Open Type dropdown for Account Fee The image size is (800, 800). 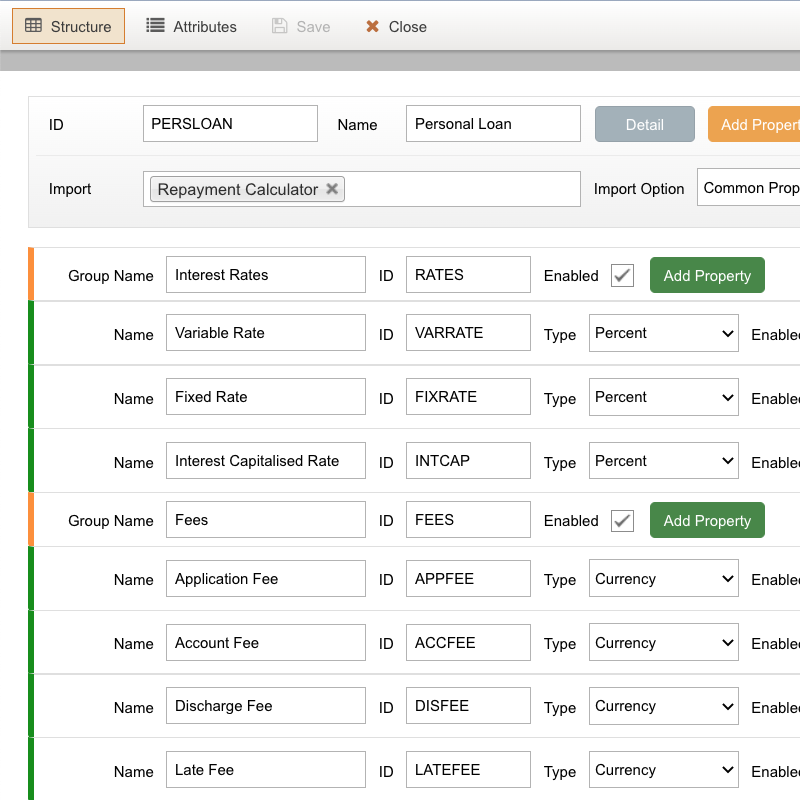(x=664, y=642)
